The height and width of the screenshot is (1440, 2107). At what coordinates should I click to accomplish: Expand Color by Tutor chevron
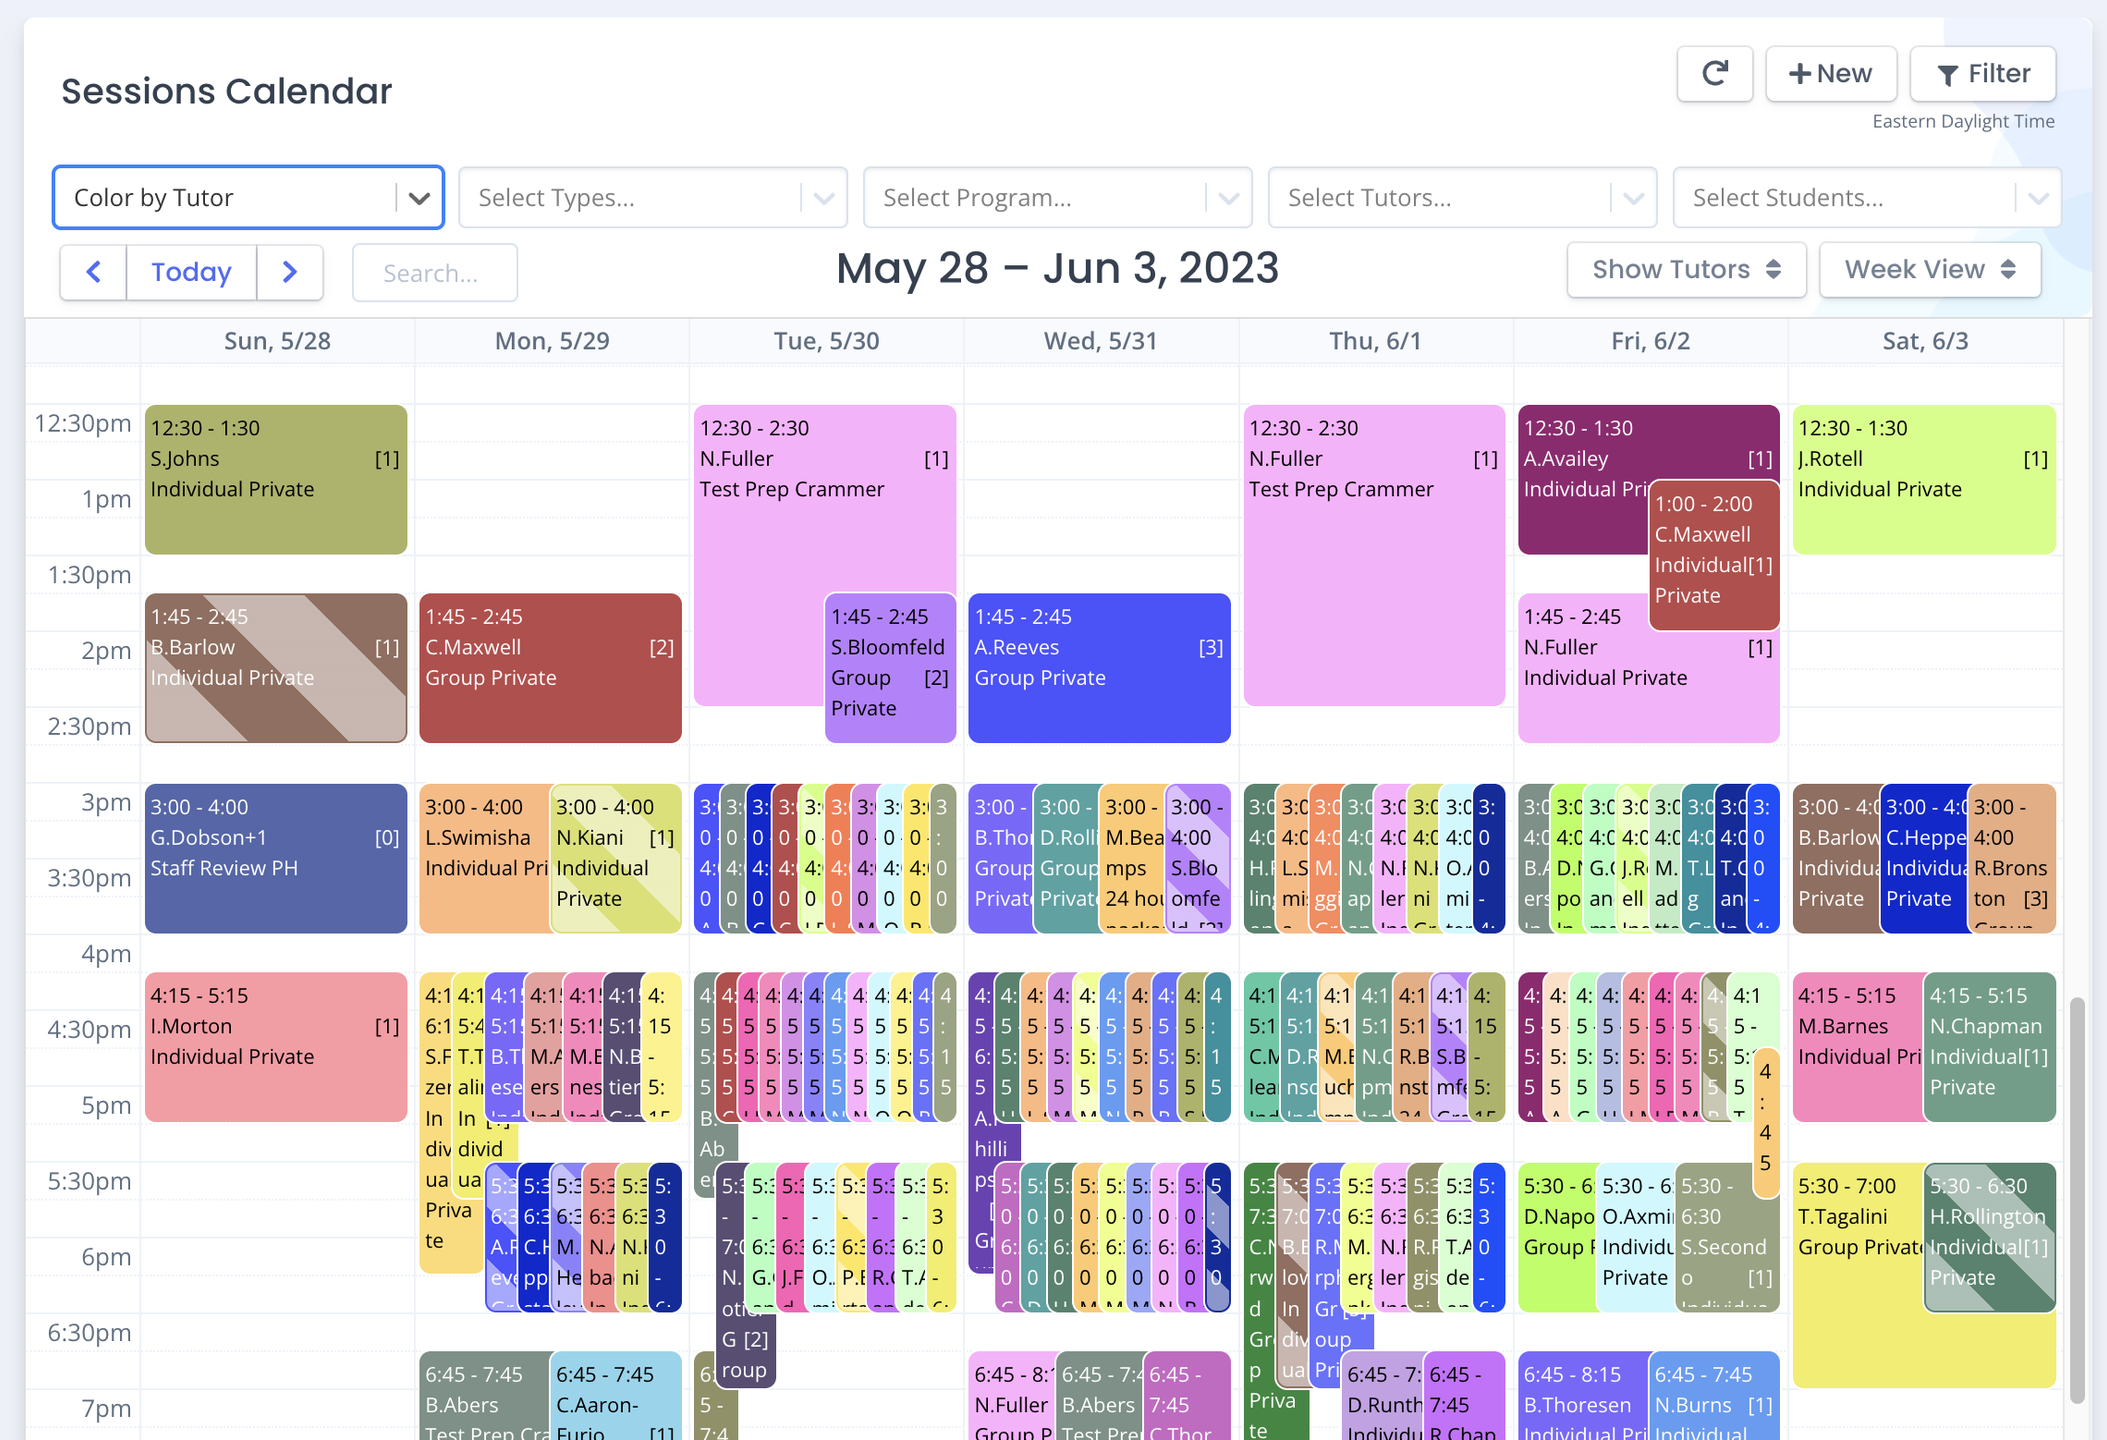point(420,198)
